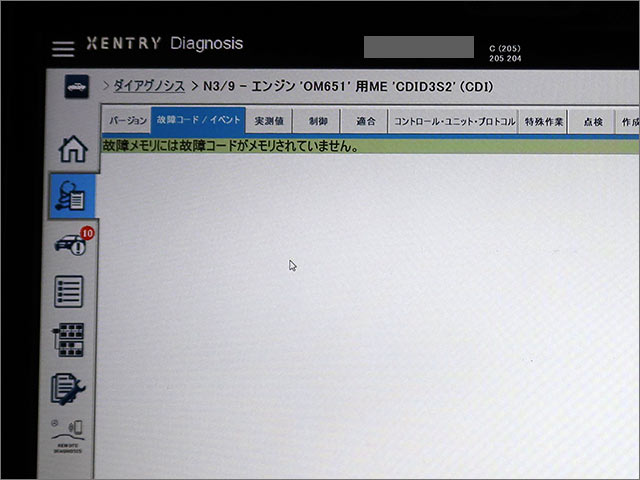Go to the Home sidebar icon
The width and height of the screenshot is (640, 480).
coord(73,149)
